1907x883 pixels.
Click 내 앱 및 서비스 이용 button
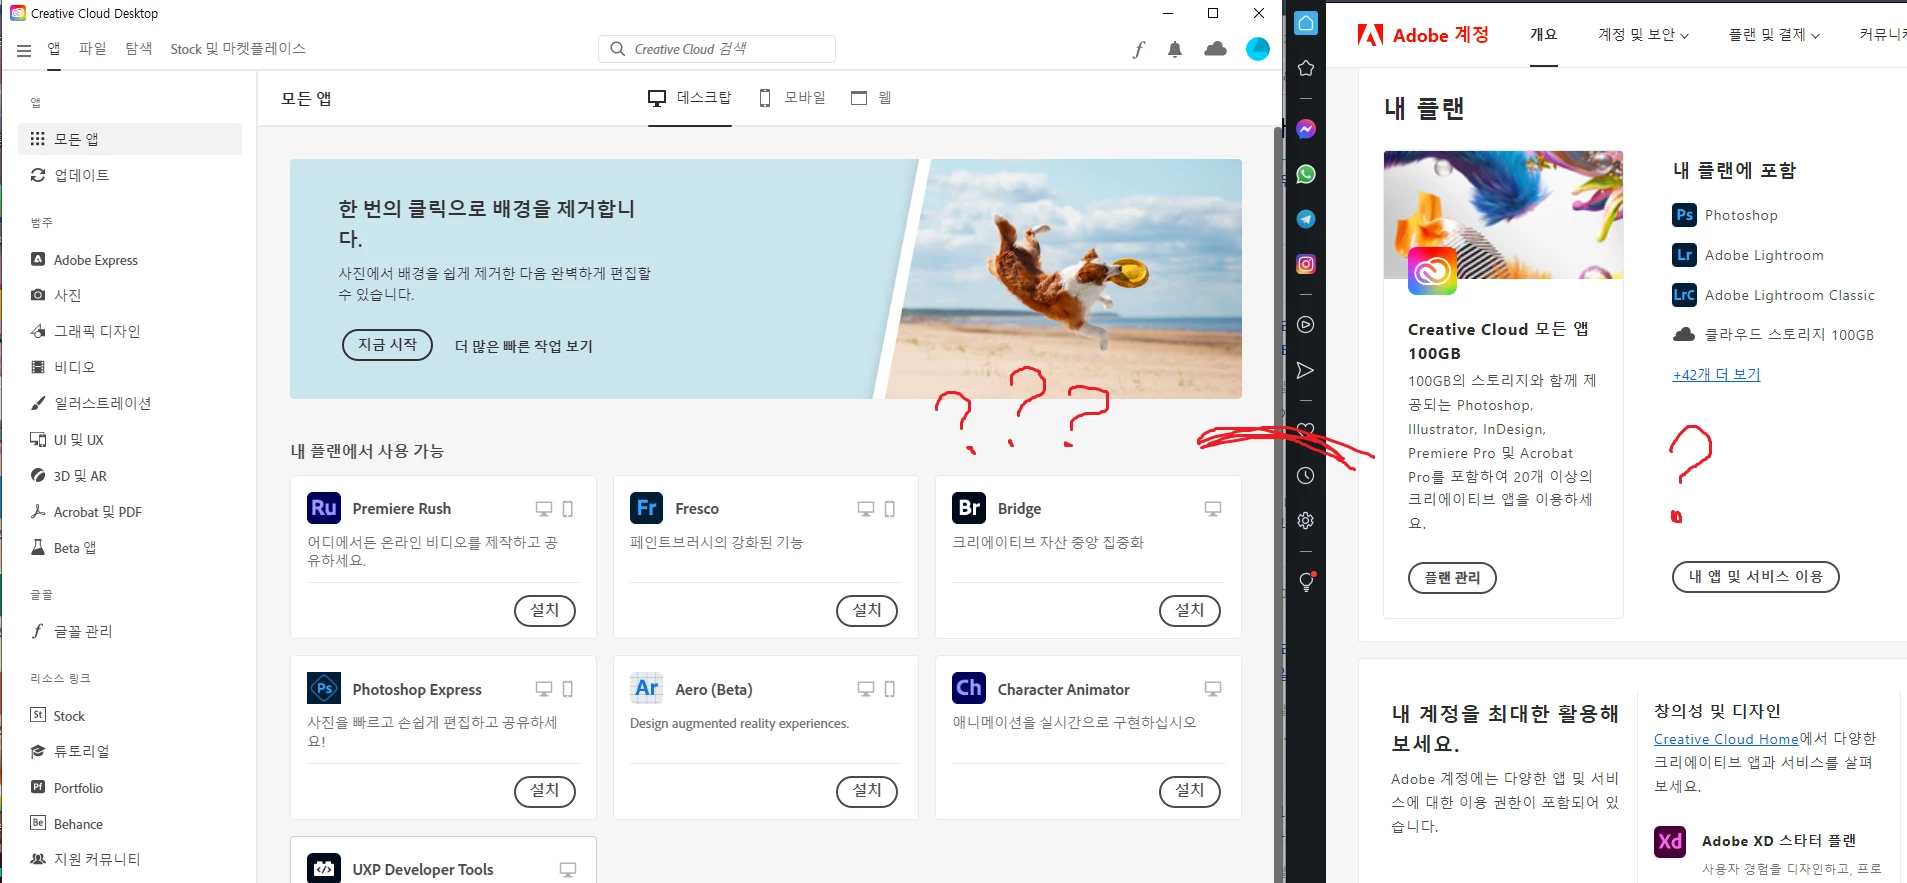(x=1756, y=577)
